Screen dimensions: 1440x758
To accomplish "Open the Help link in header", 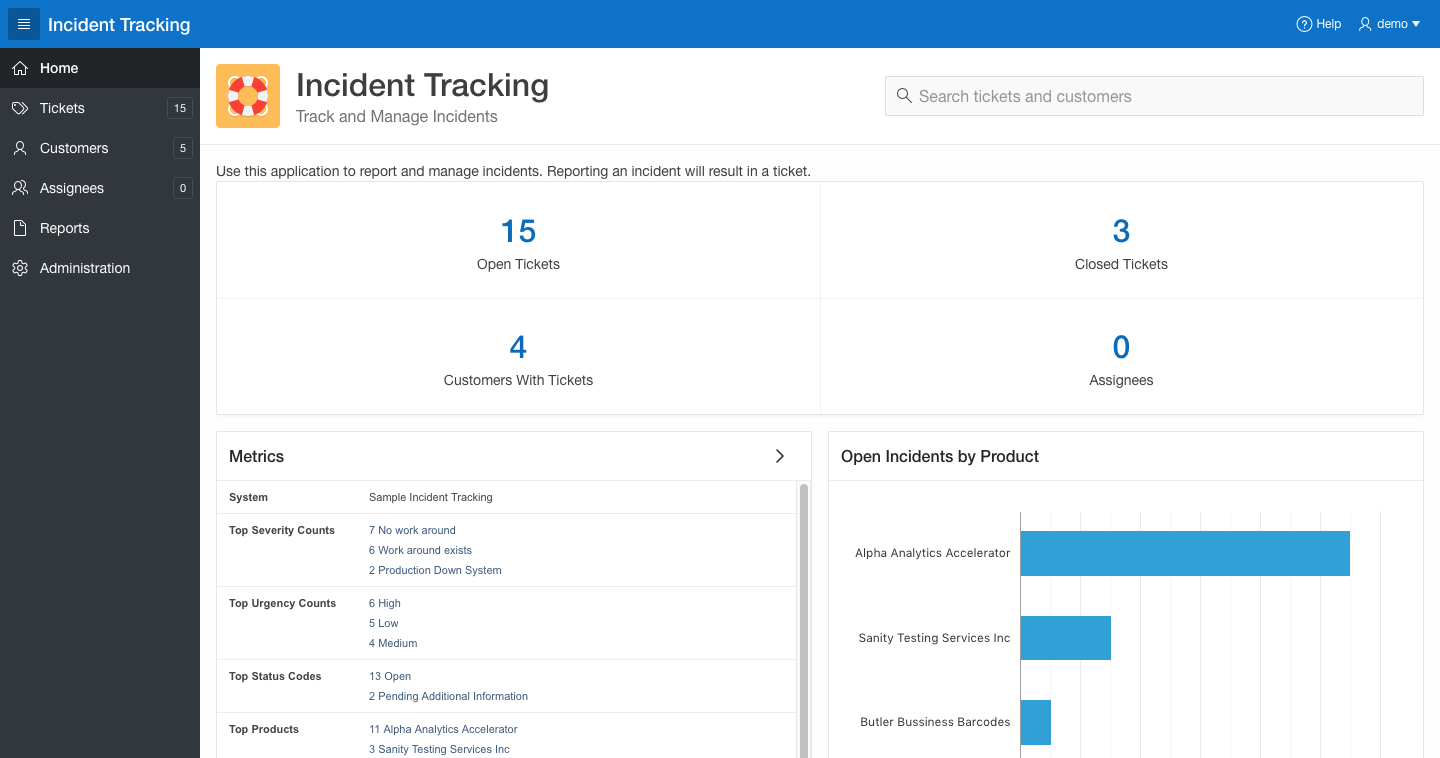I will coord(1318,24).
